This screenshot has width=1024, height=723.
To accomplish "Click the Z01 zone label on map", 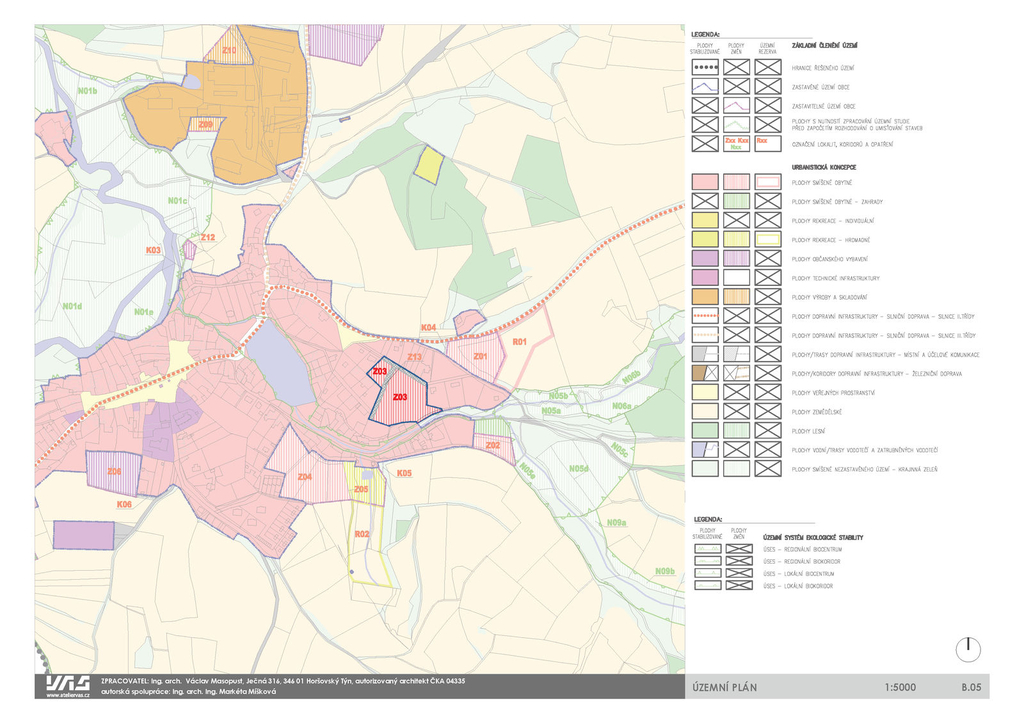I will tap(480, 356).
